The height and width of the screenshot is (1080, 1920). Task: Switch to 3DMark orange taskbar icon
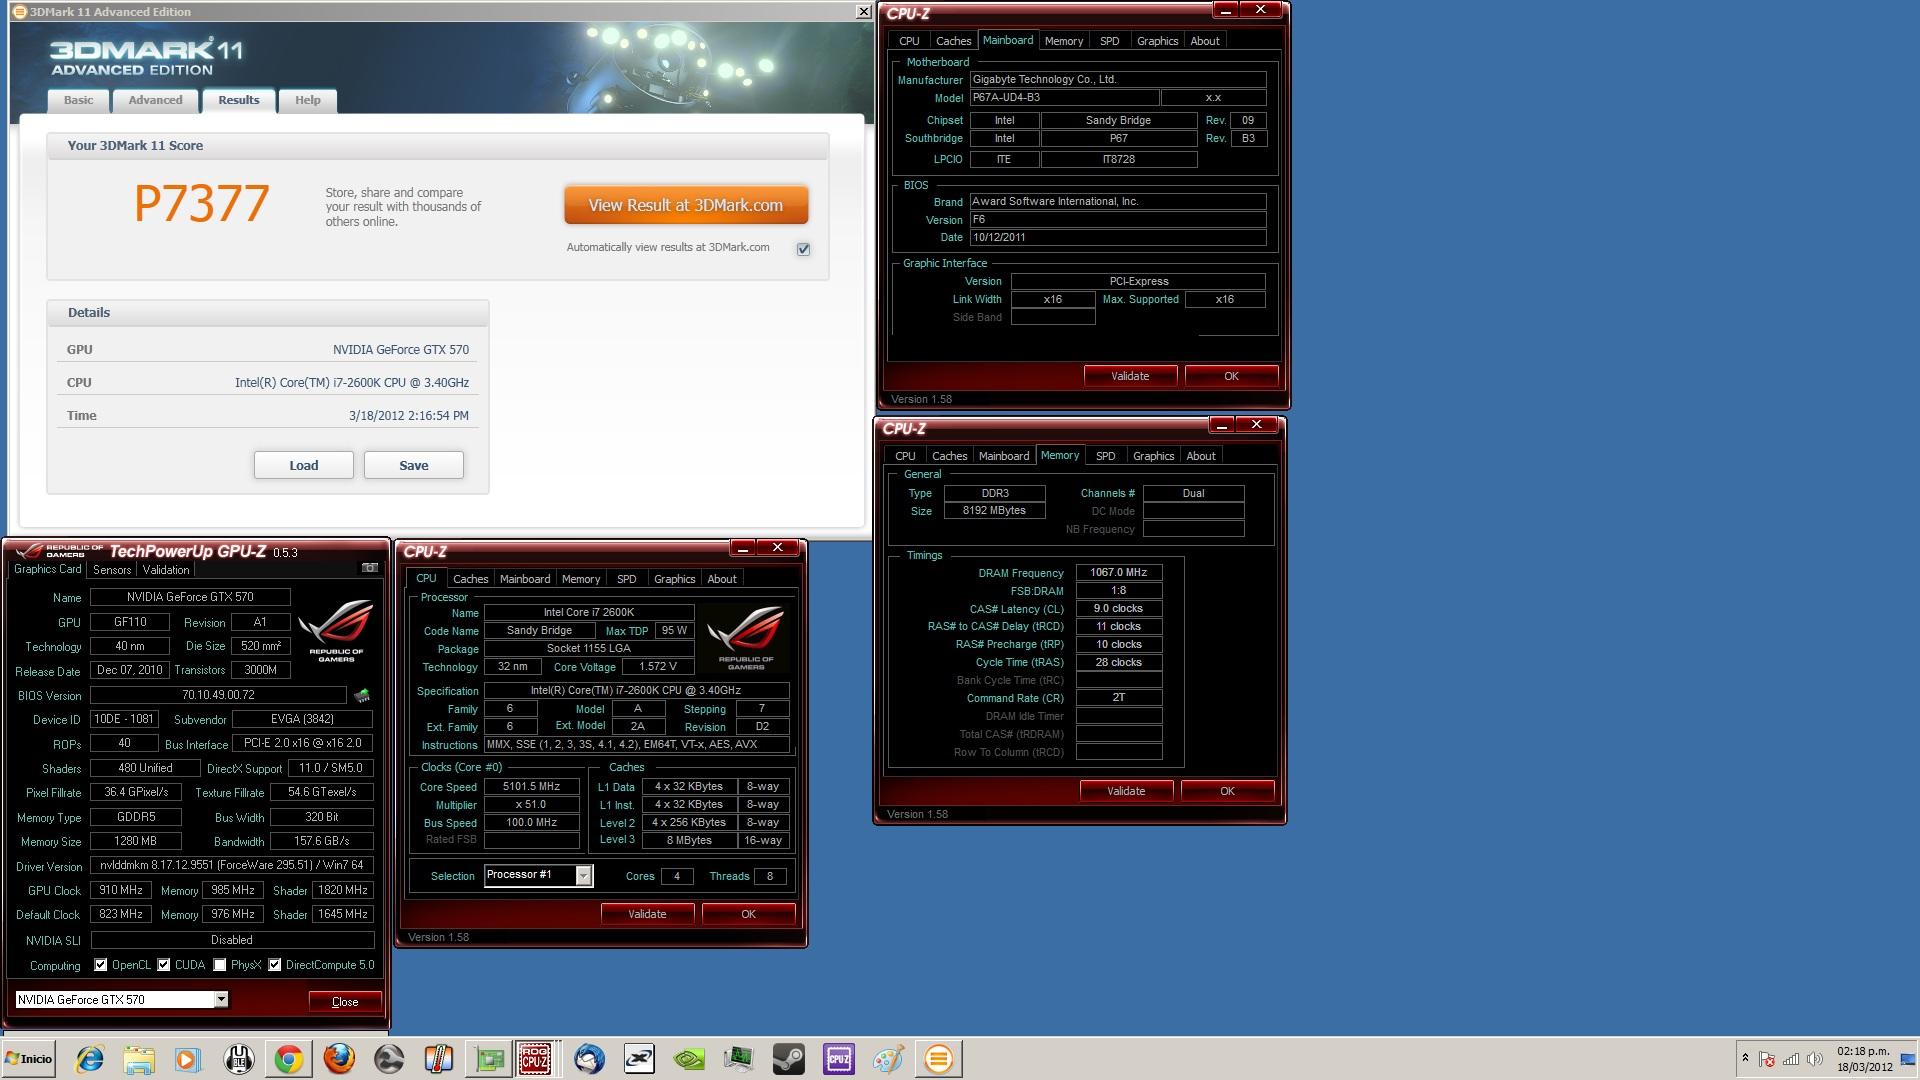tap(938, 1059)
